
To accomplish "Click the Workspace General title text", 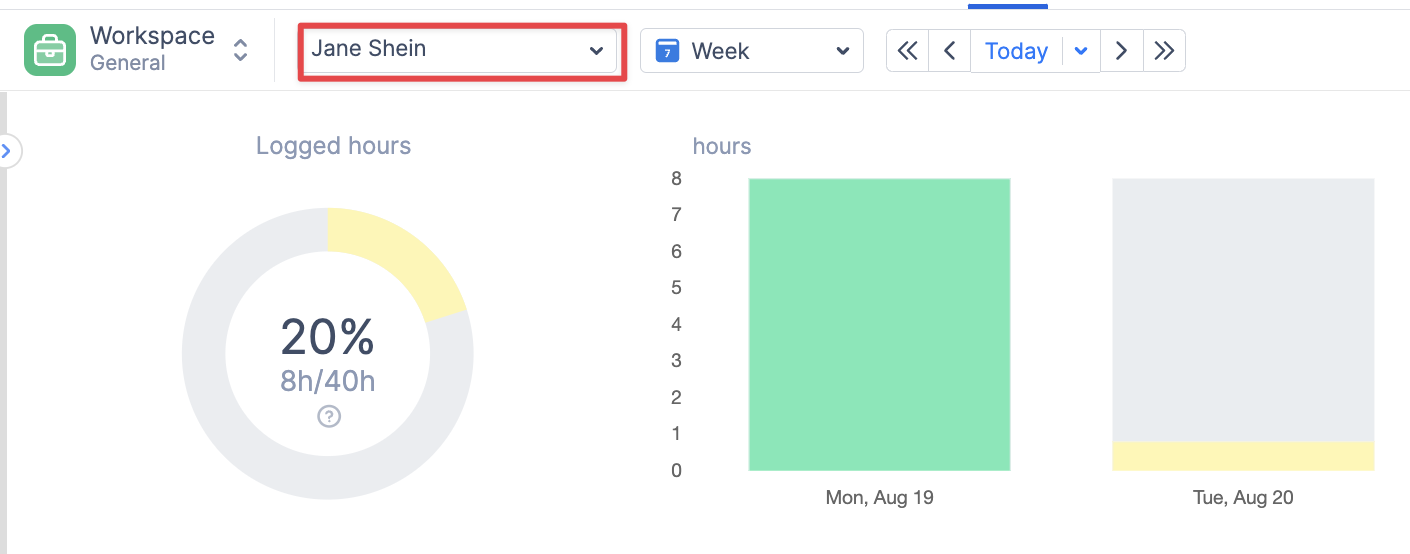I will tap(152, 48).
